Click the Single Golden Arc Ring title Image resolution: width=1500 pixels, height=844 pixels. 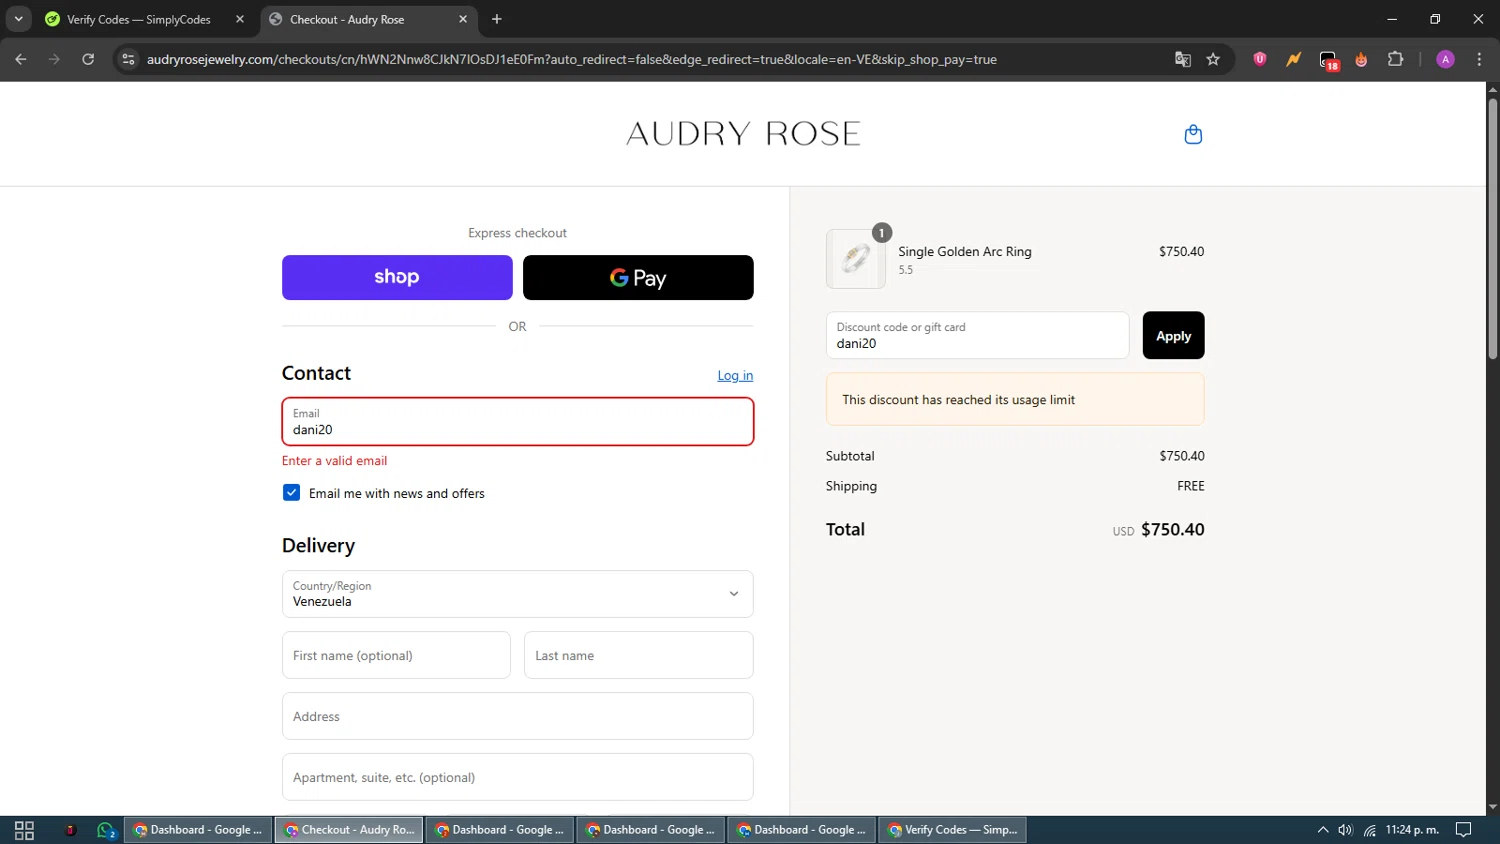pos(964,251)
